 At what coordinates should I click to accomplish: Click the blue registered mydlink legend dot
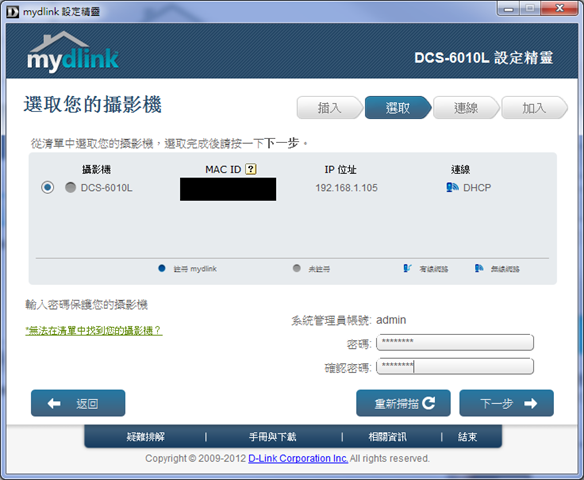coord(162,268)
